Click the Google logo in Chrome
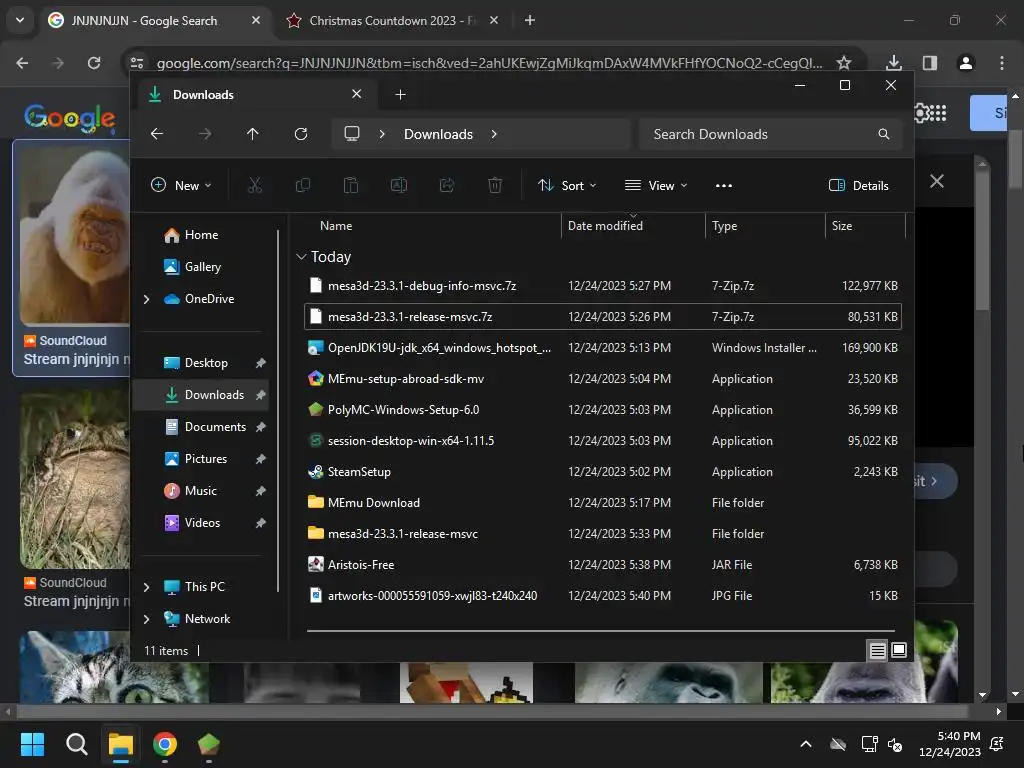This screenshot has height=768, width=1024. pos(70,118)
